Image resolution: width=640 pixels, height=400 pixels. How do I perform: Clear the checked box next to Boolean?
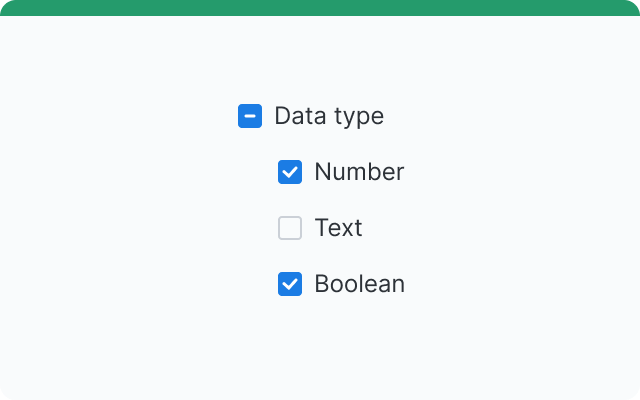290,284
